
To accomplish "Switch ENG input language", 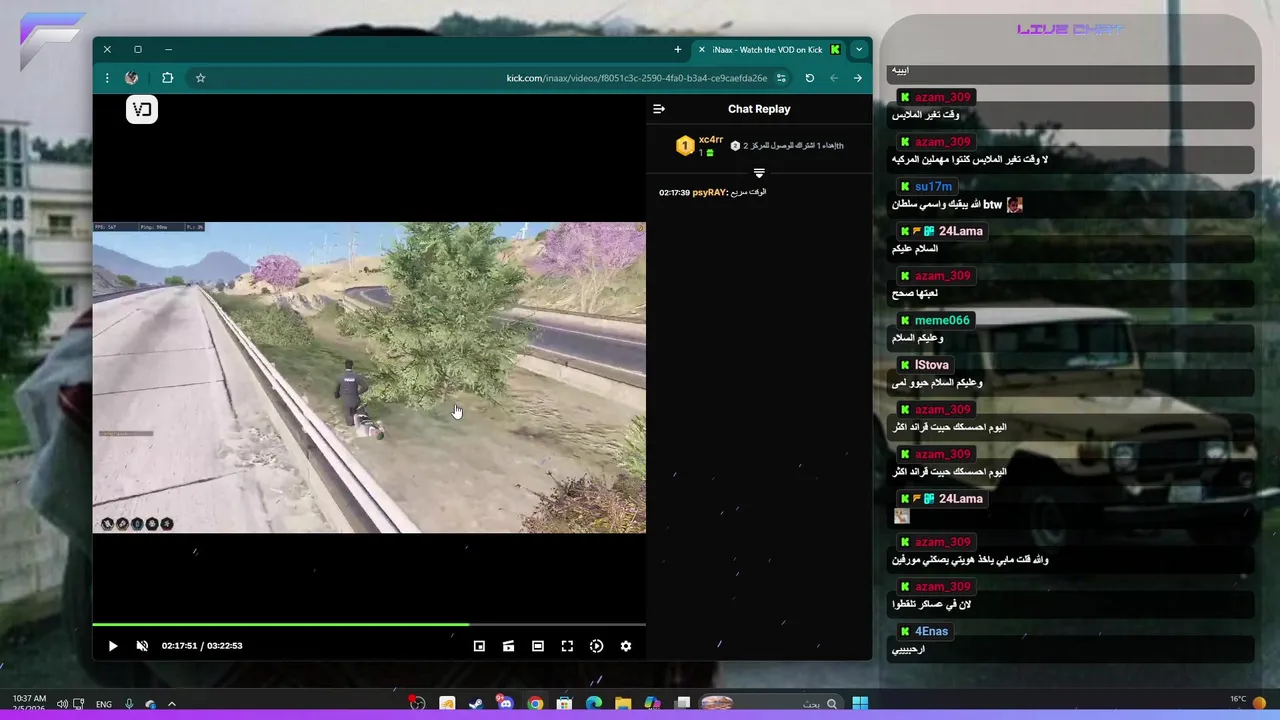I will [x=104, y=704].
